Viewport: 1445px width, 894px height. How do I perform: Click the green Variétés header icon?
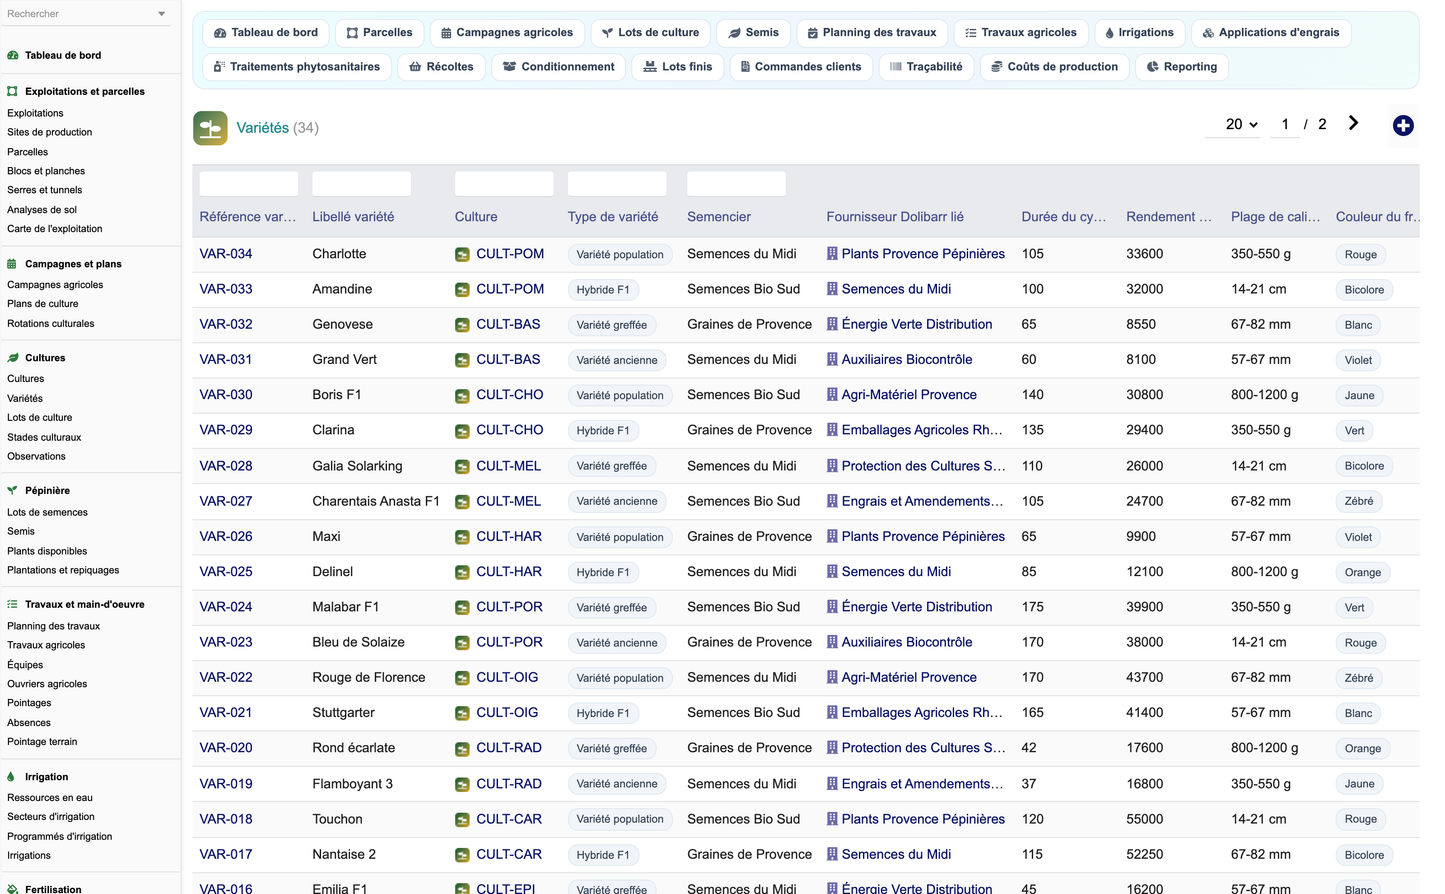pyautogui.click(x=210, y=128)
